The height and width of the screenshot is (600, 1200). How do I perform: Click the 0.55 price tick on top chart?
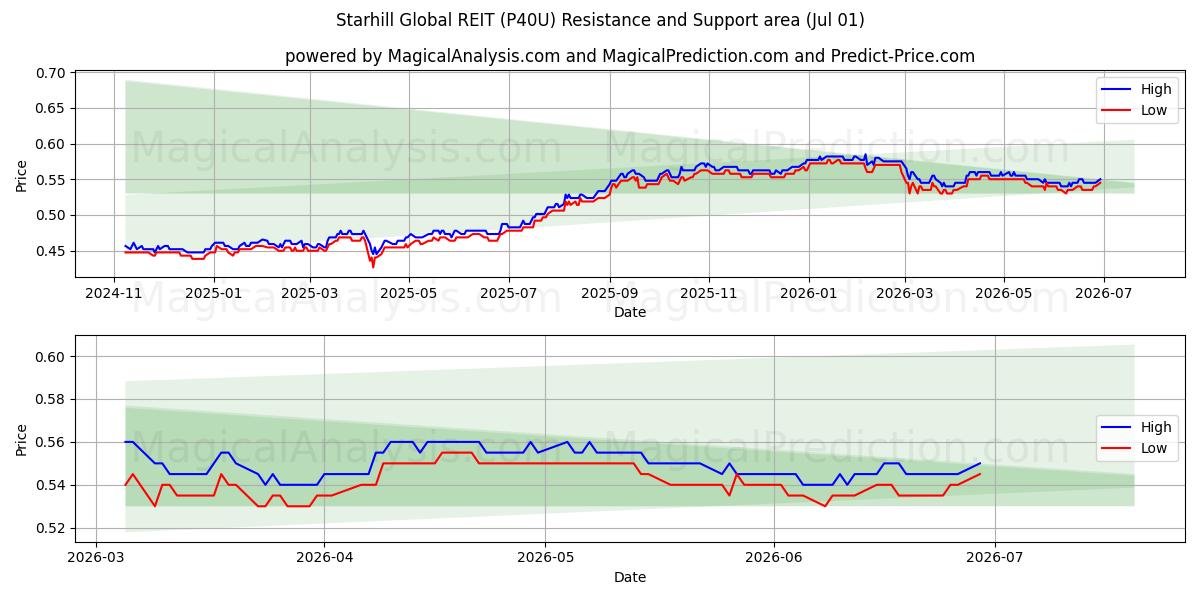[51, 180]
